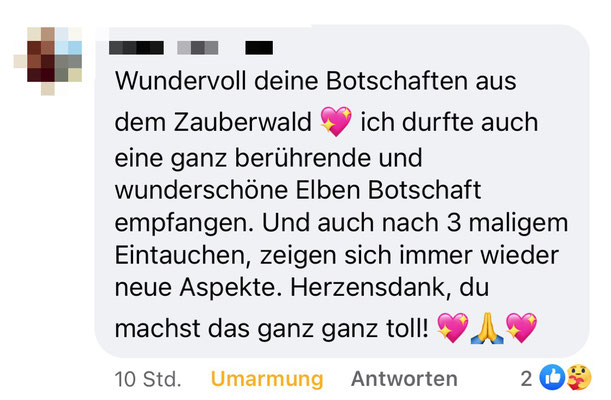Click 'neue Aspekte' in the comment bubble
The image size is (611, 400).
(198, 287)
